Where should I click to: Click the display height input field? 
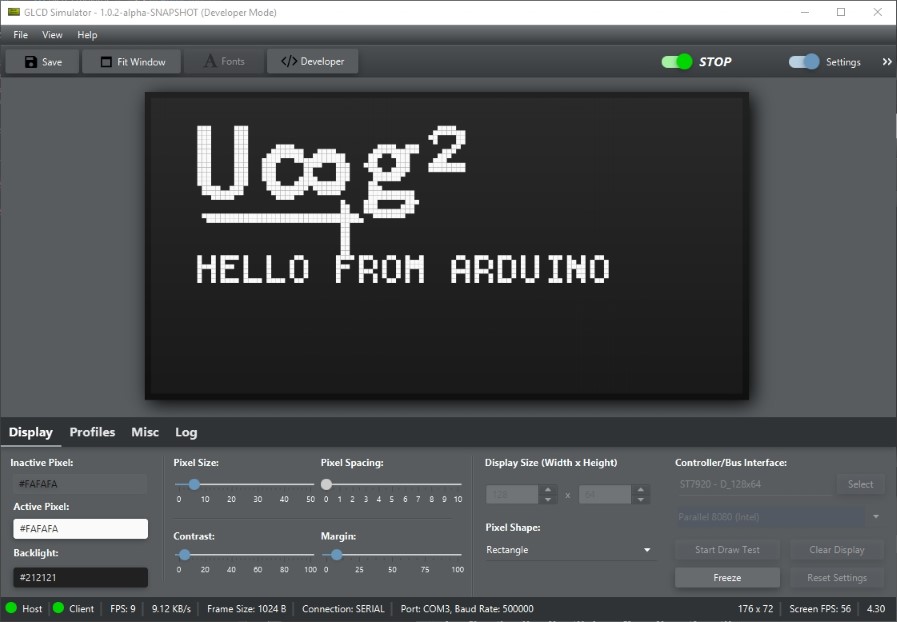pos(605,494)
